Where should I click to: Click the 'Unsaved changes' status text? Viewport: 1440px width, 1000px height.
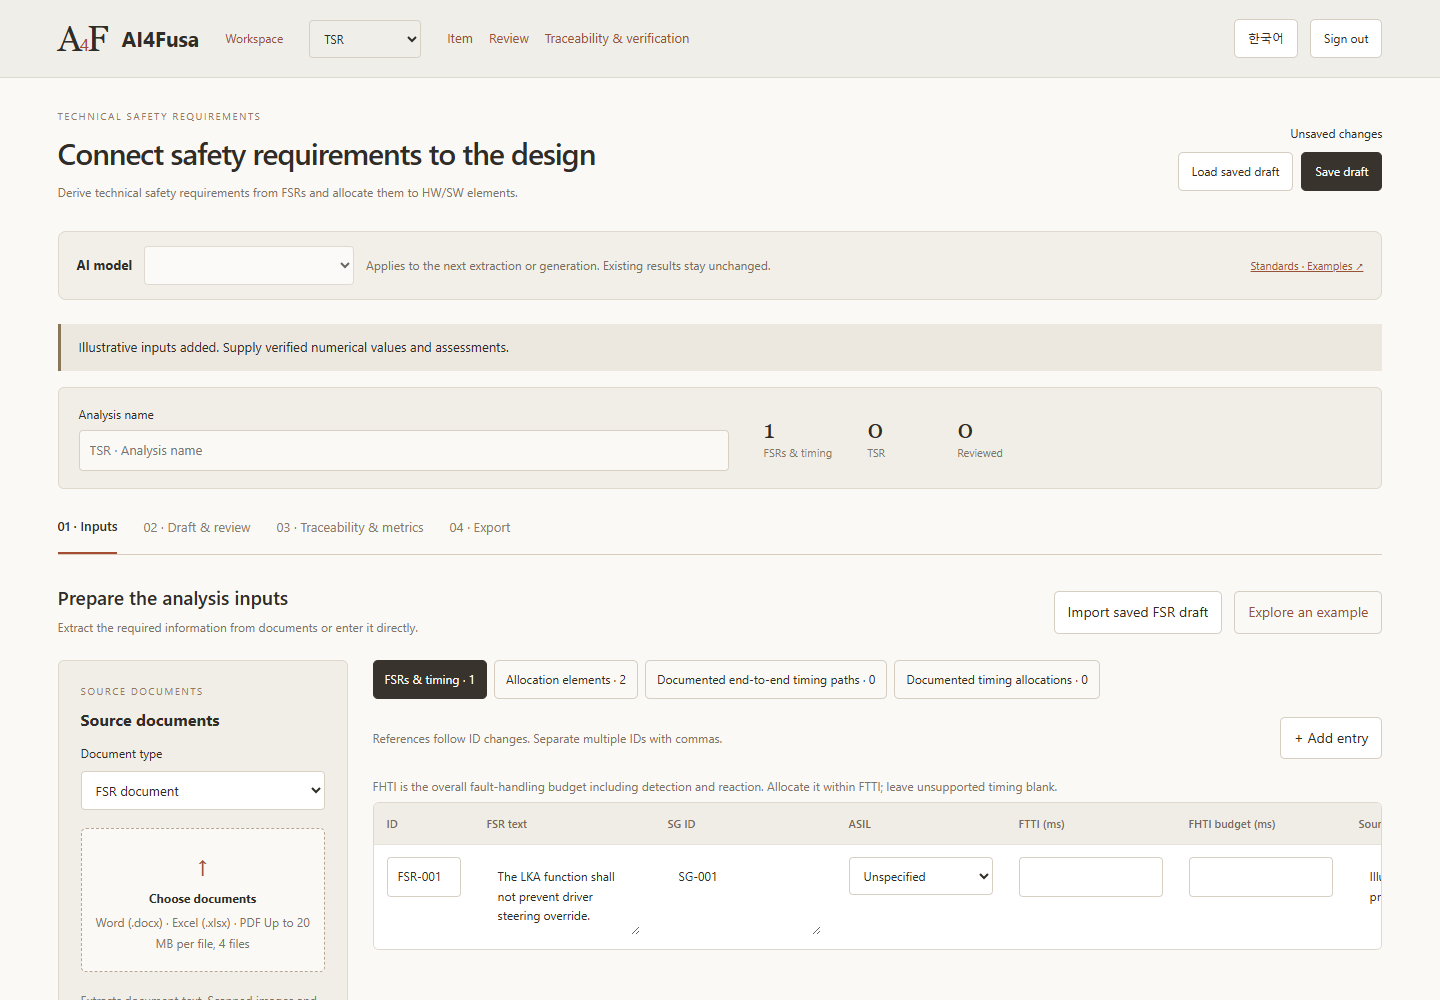1336,134
